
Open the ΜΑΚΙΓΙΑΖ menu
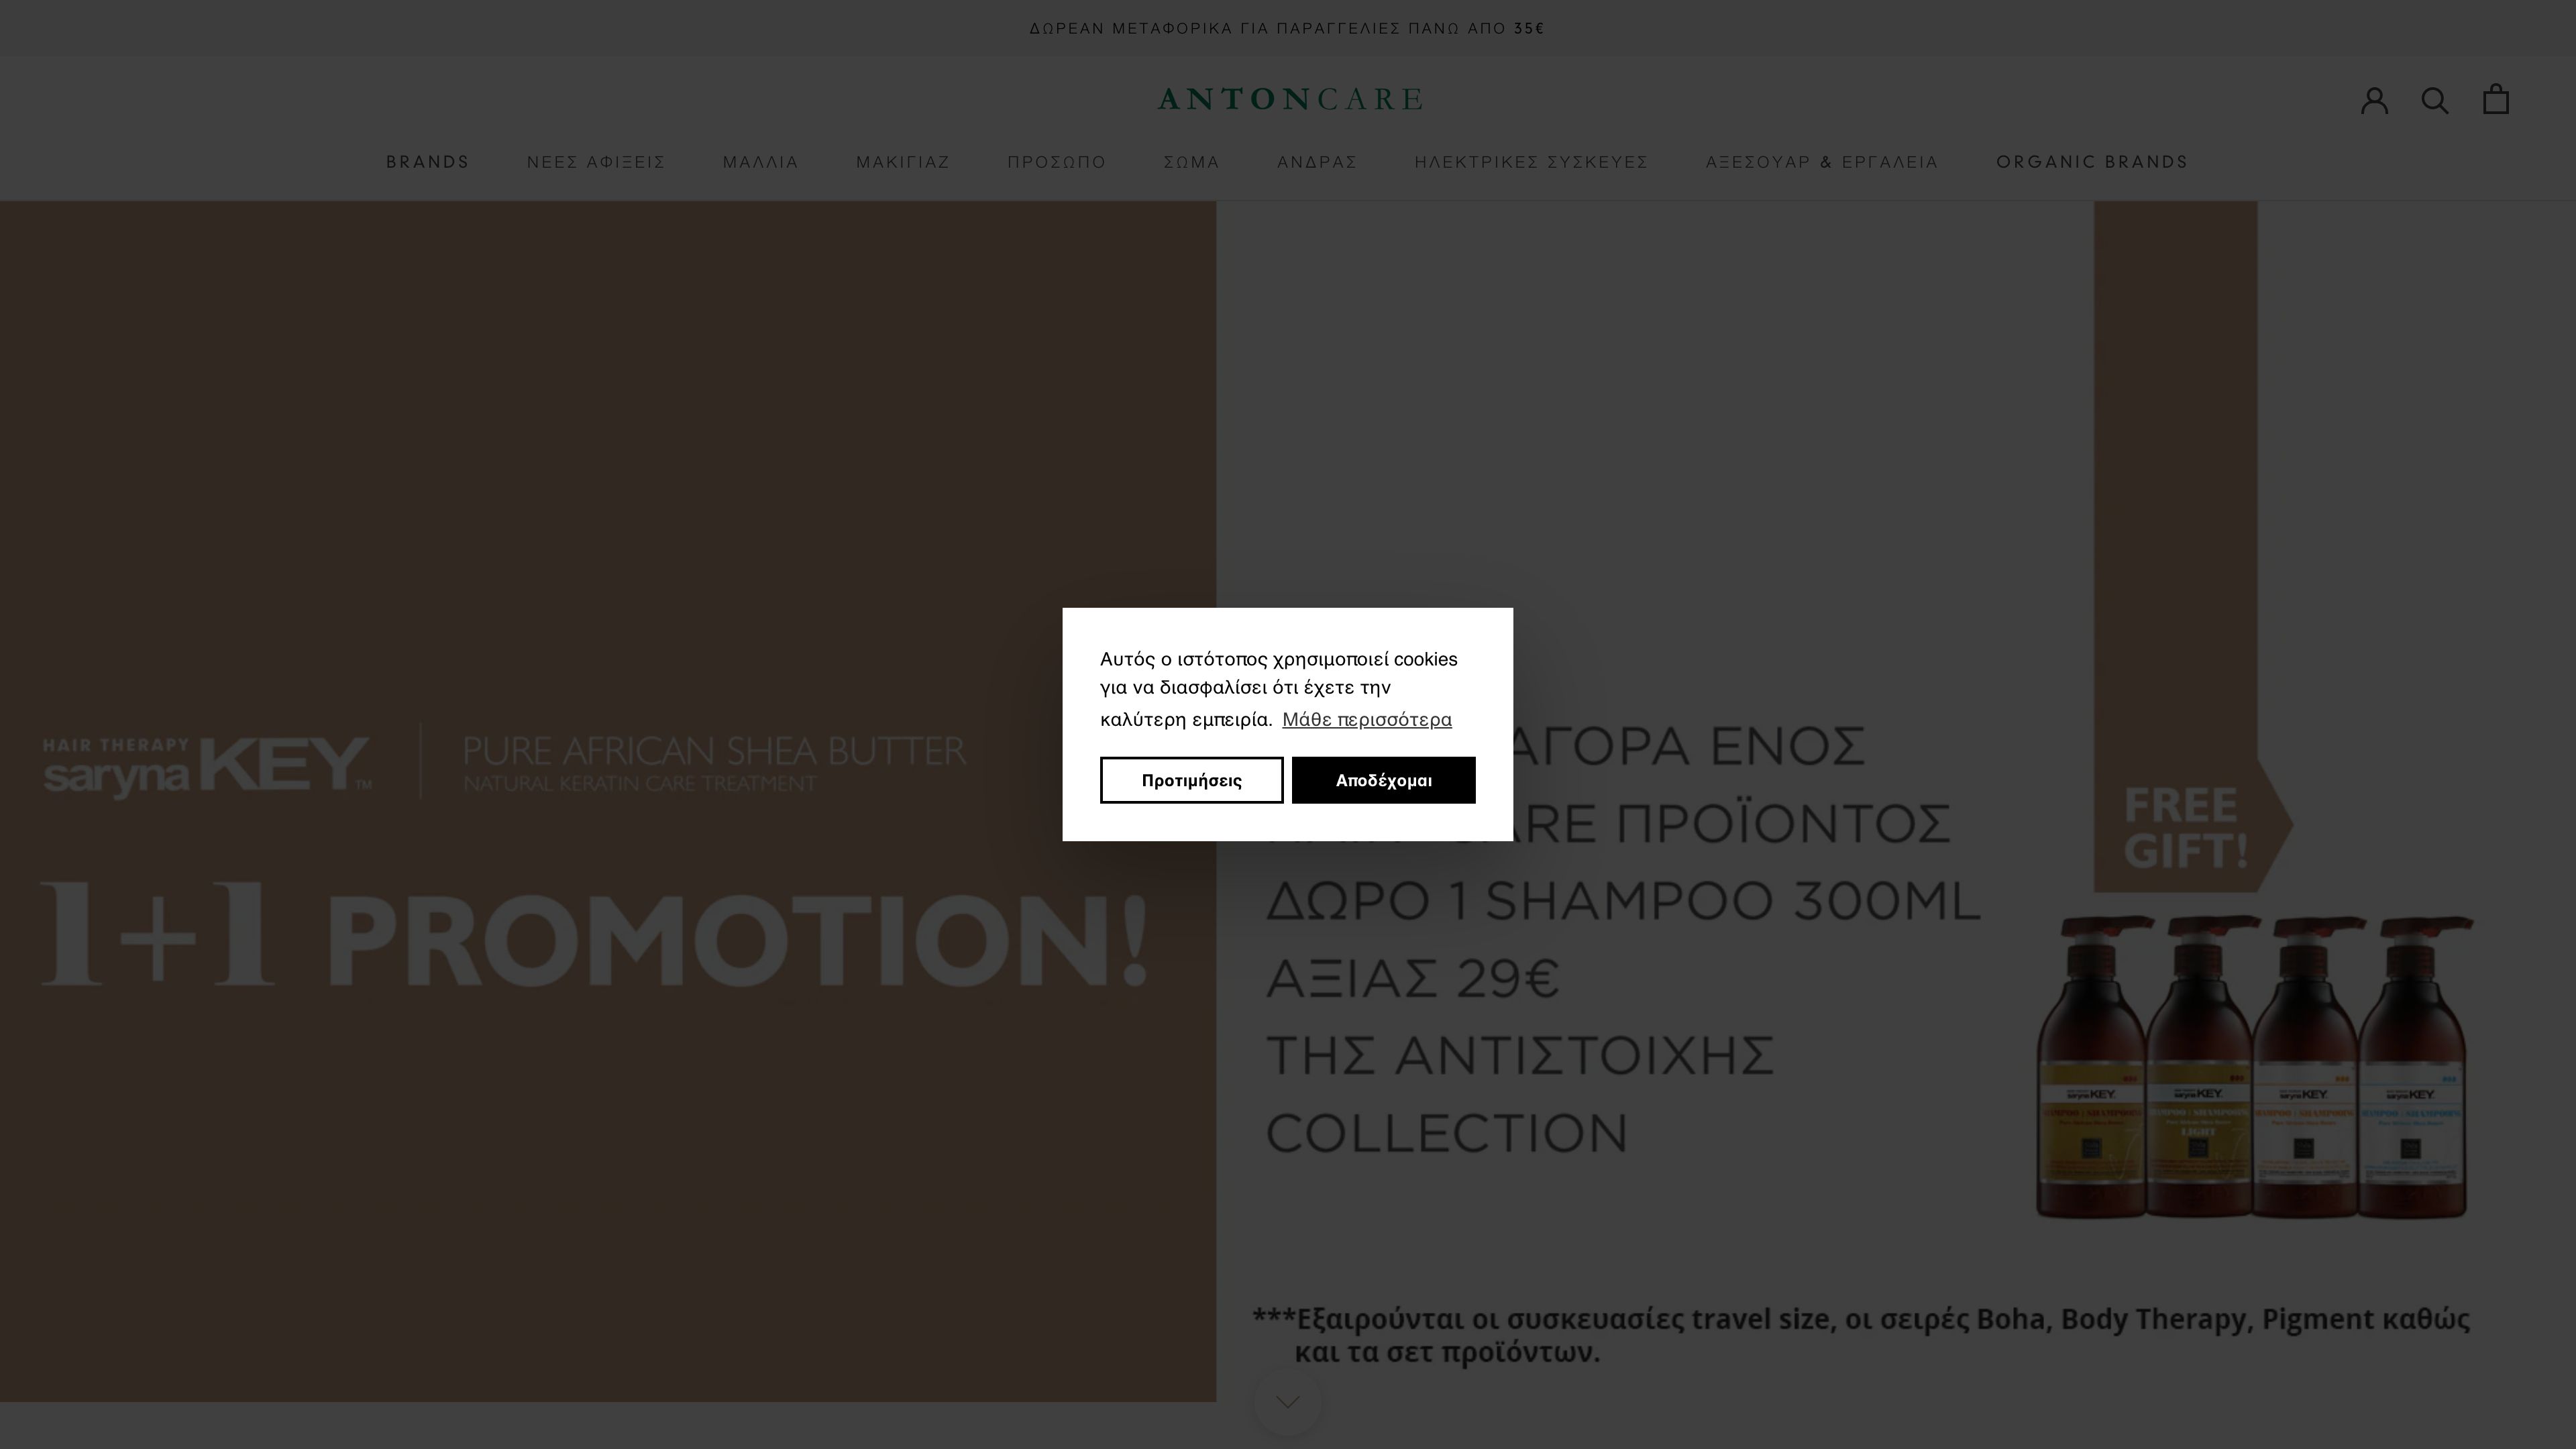coord(903,162)
